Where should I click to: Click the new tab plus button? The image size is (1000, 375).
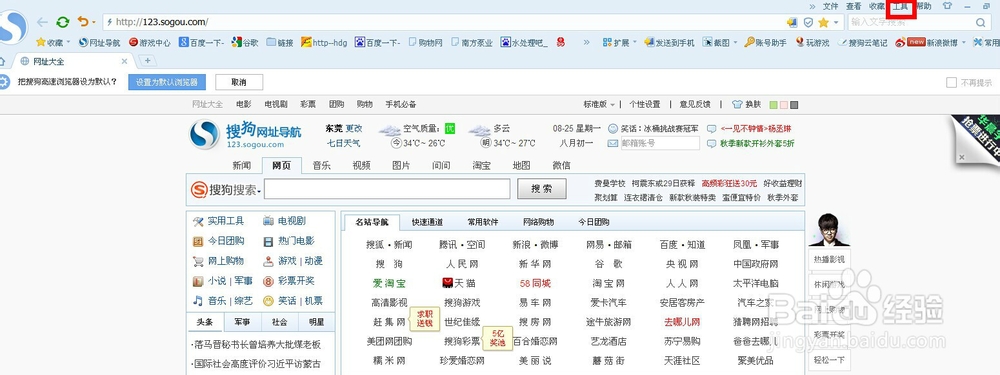pyautogui.click(x=147, y=61)
